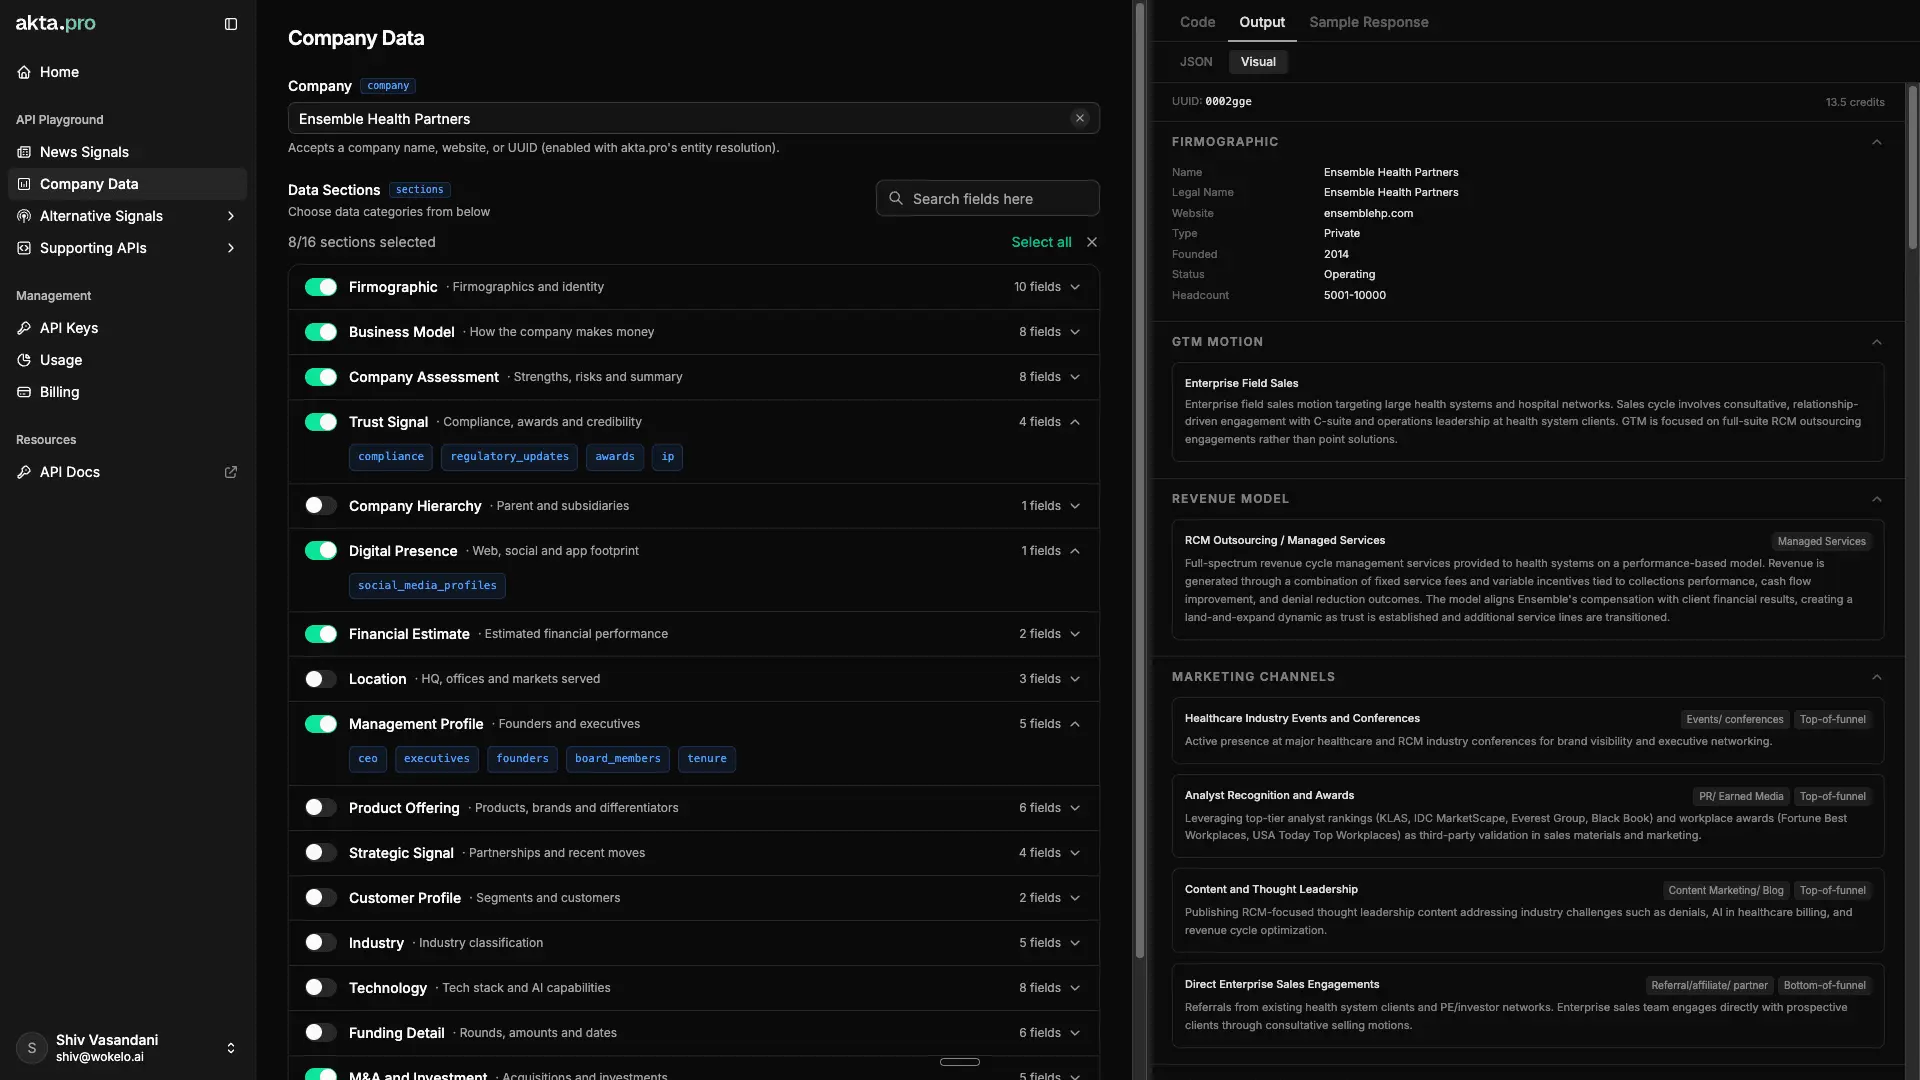Click the Billing card icon

tap(24, 392)
